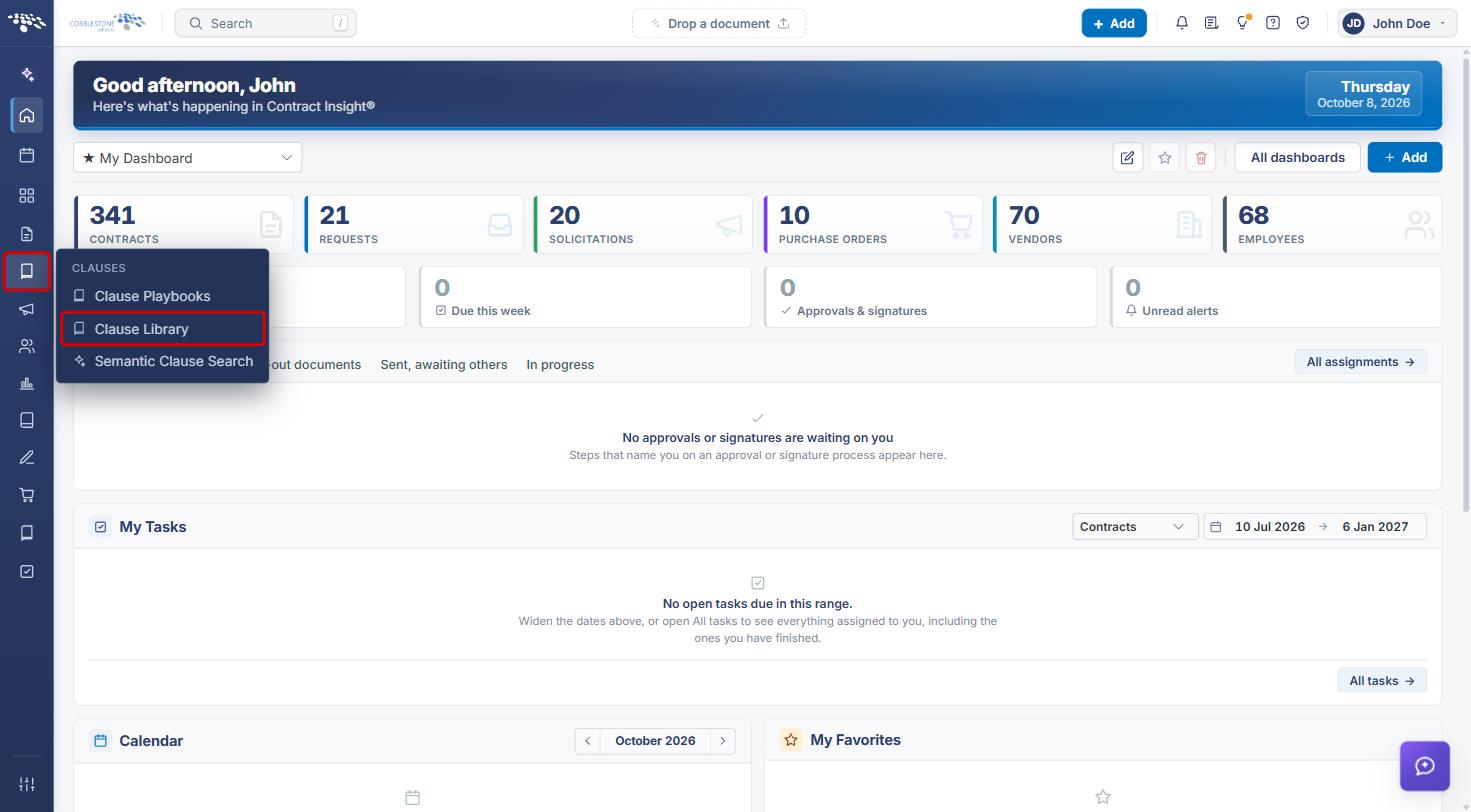Open the chat assistant purple button
The height and width of the screenshot is (812, 1471).
[1425, 766]
